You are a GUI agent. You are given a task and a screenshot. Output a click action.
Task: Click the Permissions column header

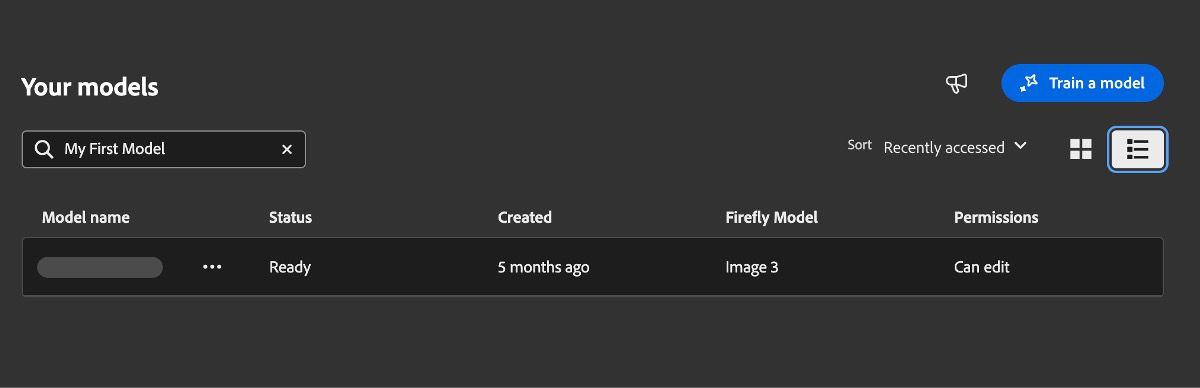click(996, 217)
